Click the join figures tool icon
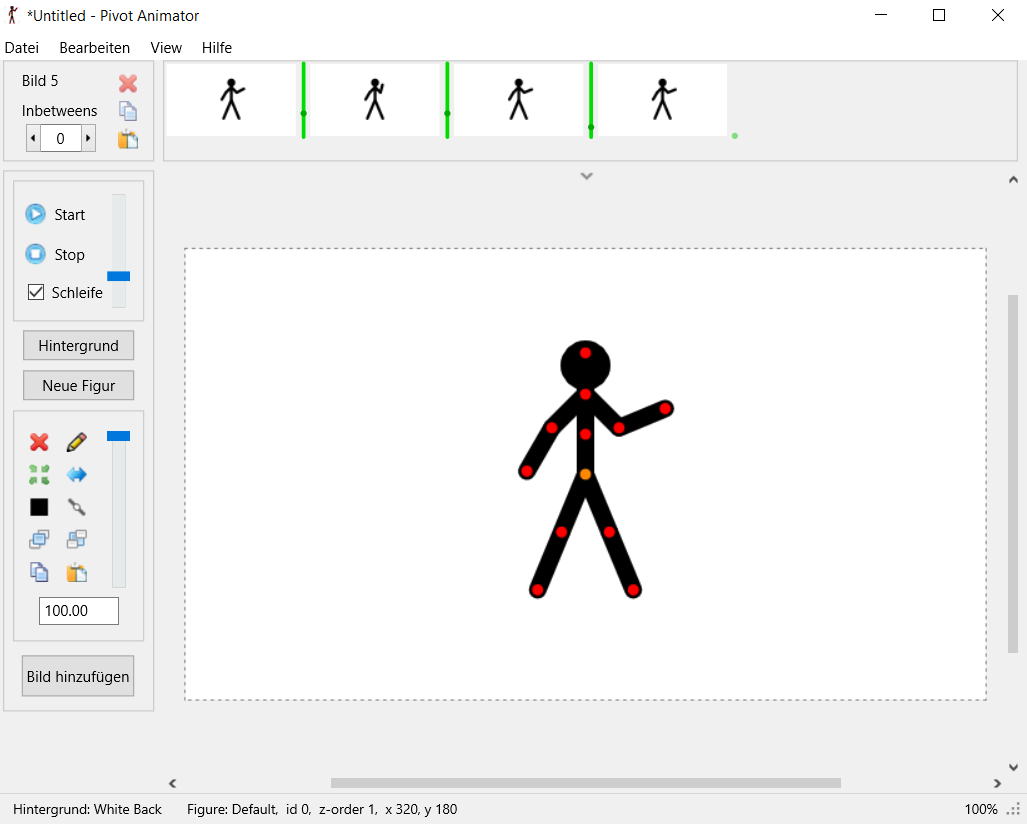The image size is (1027, 824). [76, 507]
